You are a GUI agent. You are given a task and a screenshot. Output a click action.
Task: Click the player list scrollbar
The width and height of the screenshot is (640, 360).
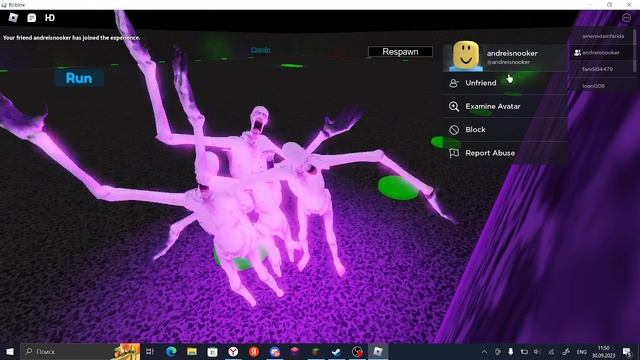click(634, 51)
